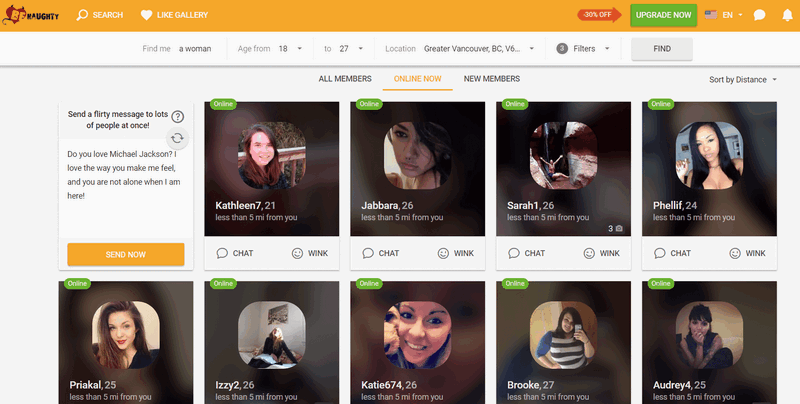The image size is (800, 404).
Task: Click the SEND NOW button
Action: [x=126, y=254]
